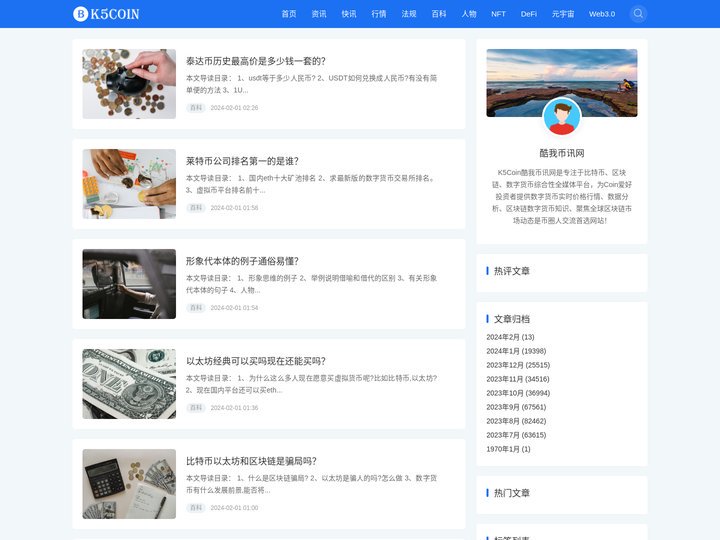Select the 元宇宙 menu item
The height and width of the screenshot is (540, 720).
coord(563,14)
